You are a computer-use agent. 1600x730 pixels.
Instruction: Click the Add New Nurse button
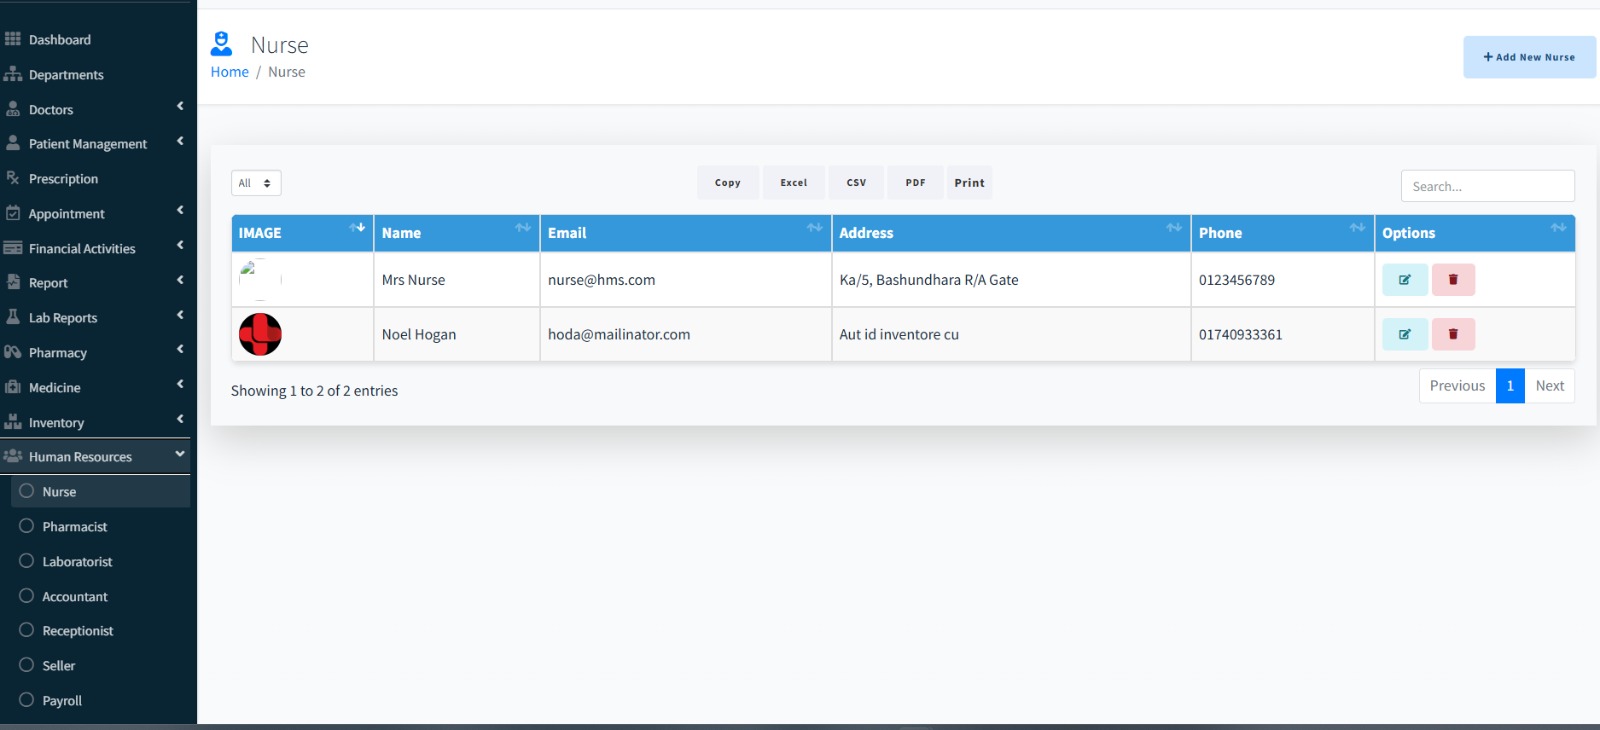click(x=1529, y=57)
